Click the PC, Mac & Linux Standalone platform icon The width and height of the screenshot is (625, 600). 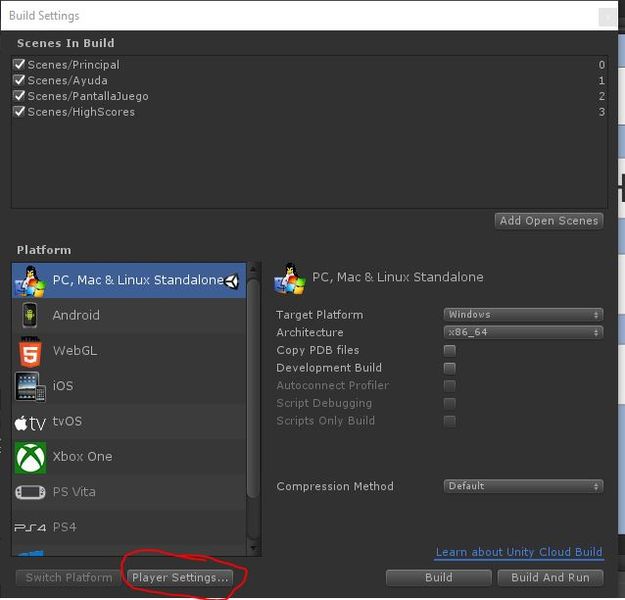tap(30, 281)
